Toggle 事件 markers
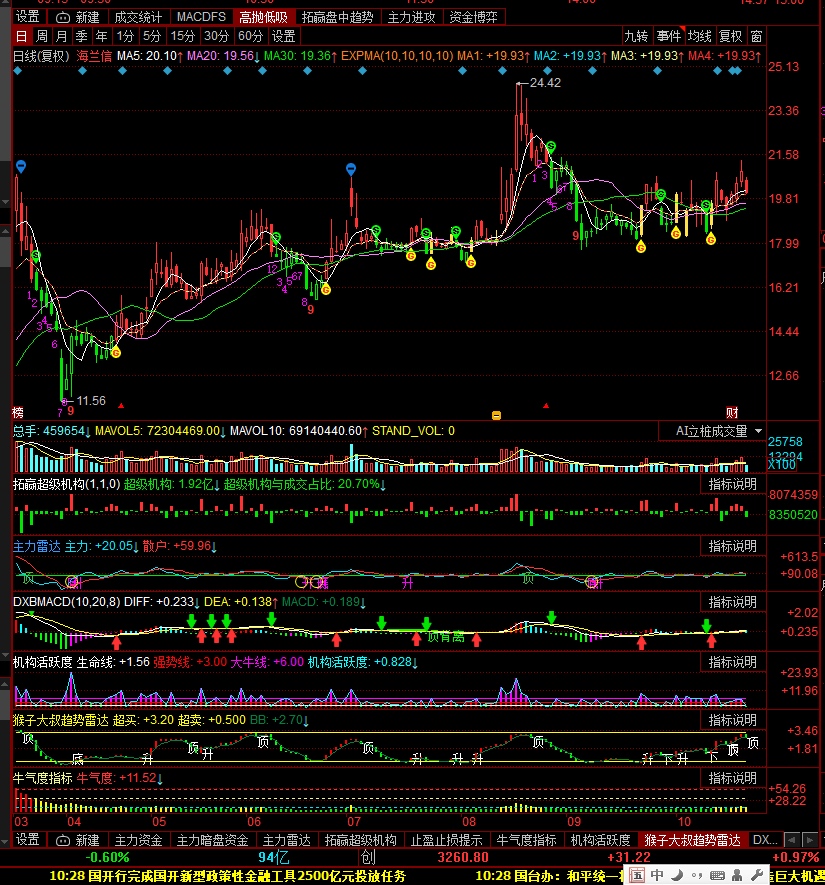This screenshot has height=885, width=825. tap(669, 37)
